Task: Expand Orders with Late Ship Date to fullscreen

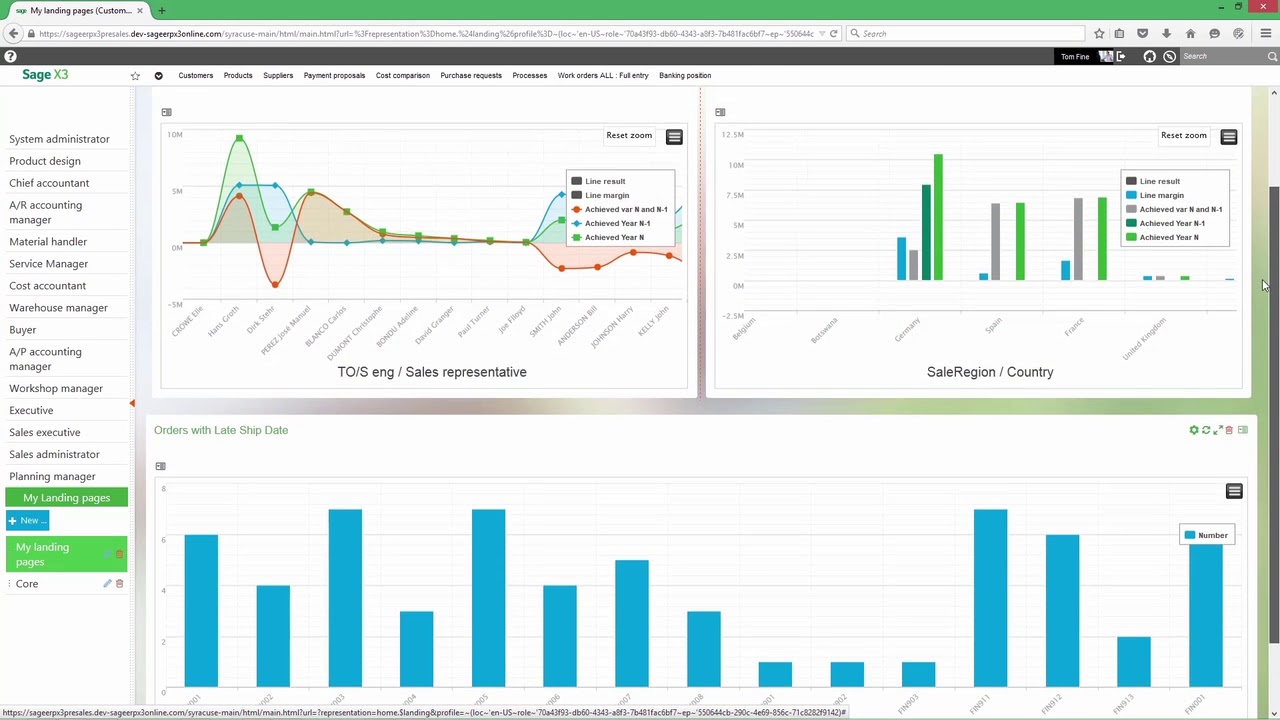Action: point(1218,430)
